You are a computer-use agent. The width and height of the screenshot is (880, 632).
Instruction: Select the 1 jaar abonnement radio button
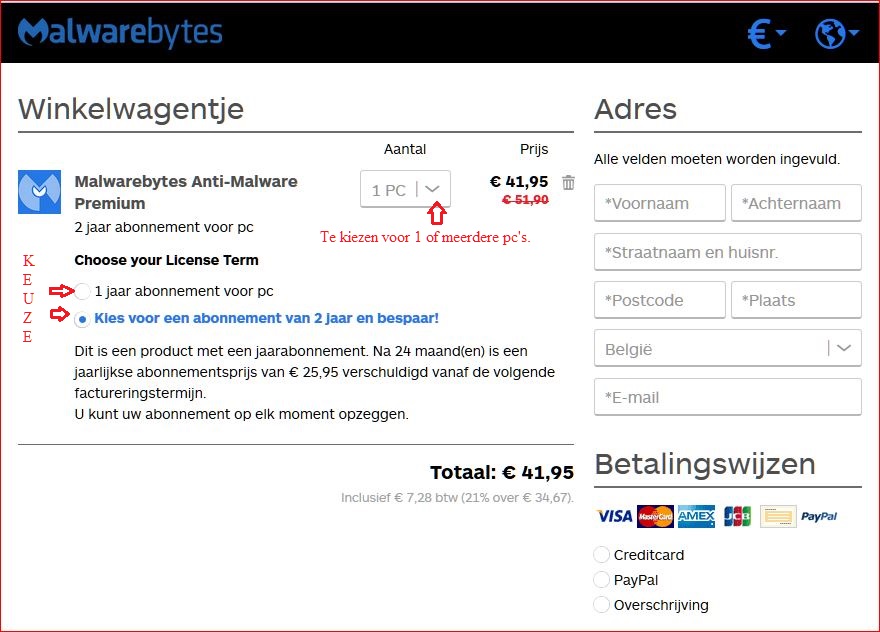pos(81,291)
